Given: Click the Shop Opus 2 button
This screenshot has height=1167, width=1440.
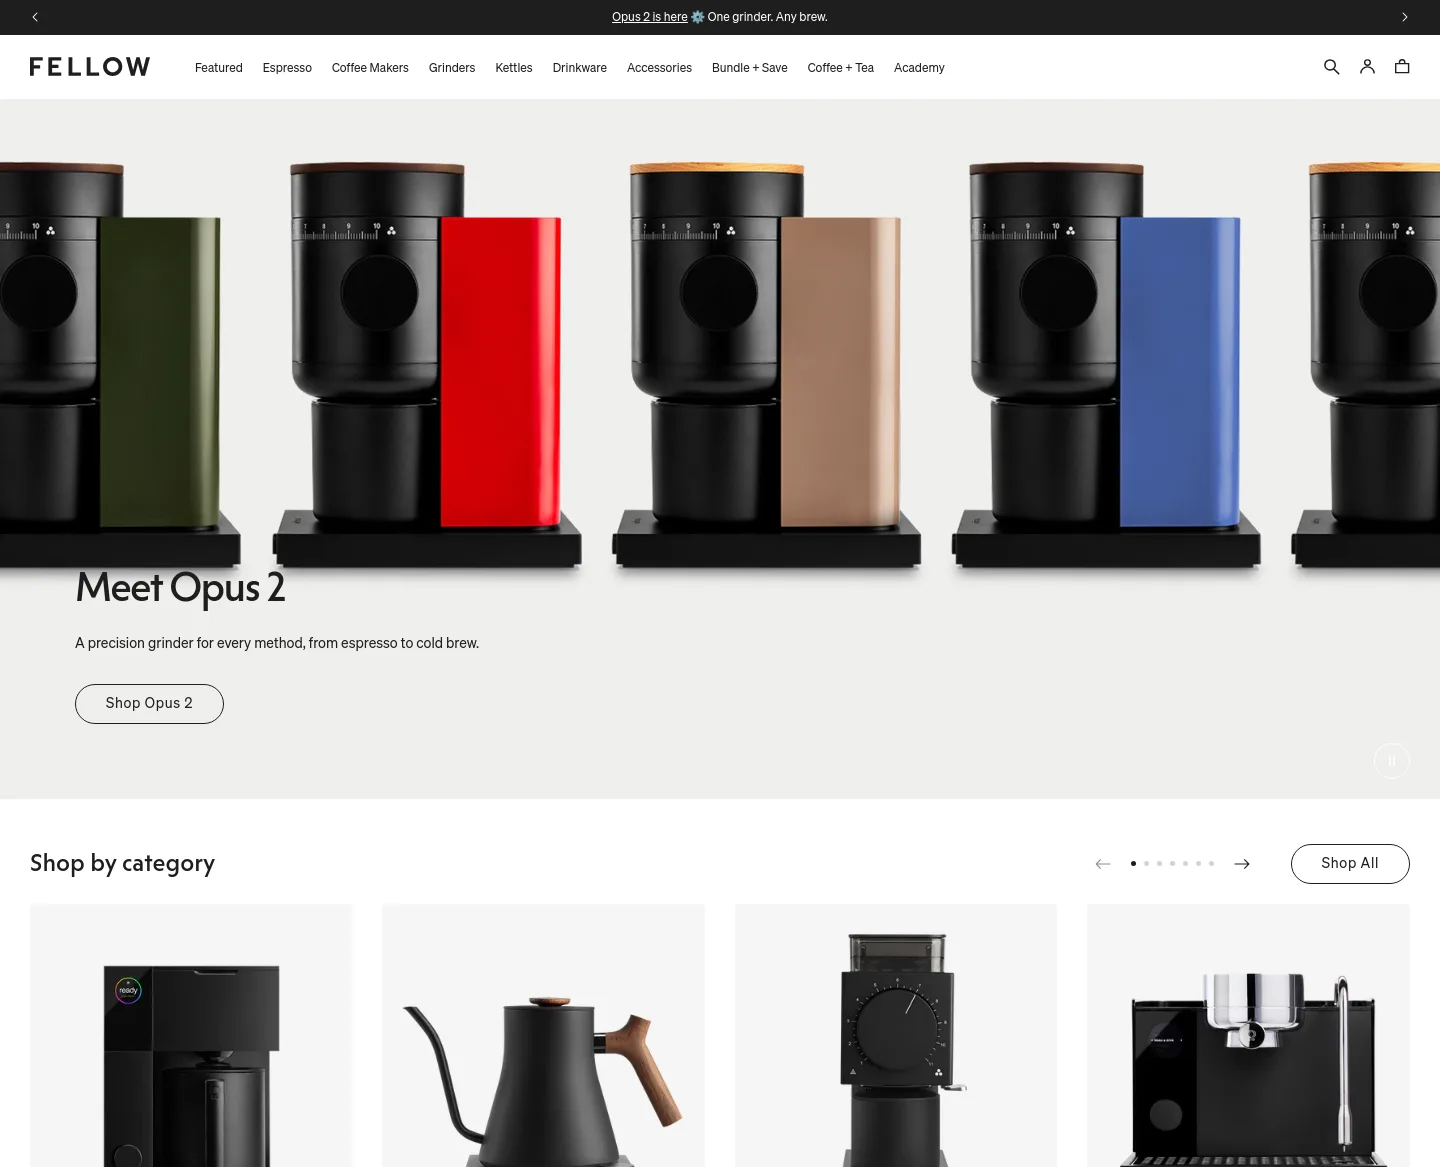Looking at the screenshot, I should [149, 704].
